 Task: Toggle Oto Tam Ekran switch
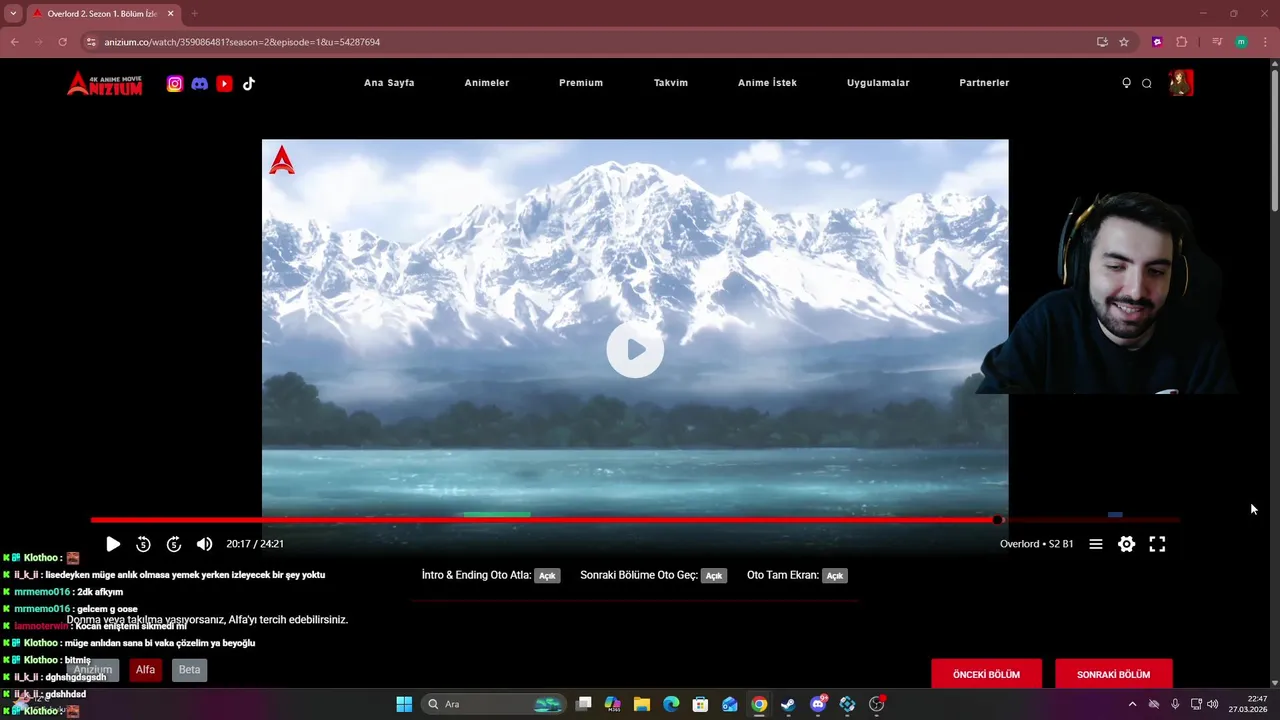pos(835,576)
